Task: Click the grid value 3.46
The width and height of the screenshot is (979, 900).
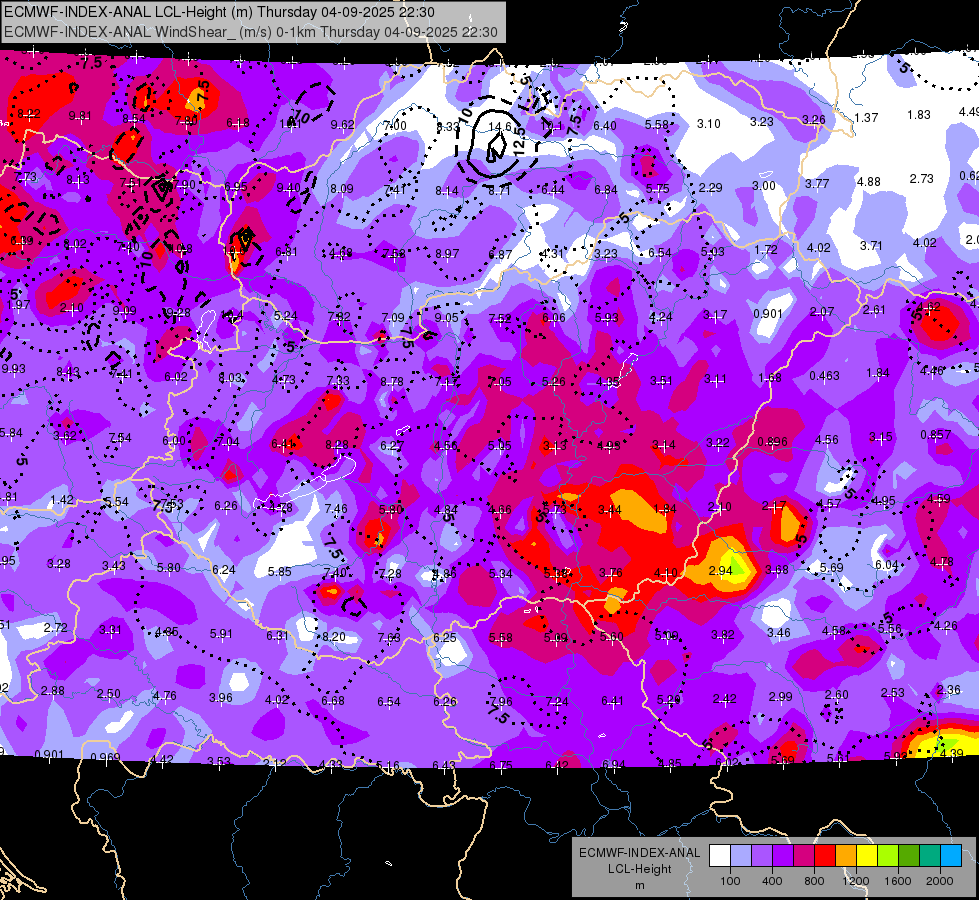Action: point(779,633)
